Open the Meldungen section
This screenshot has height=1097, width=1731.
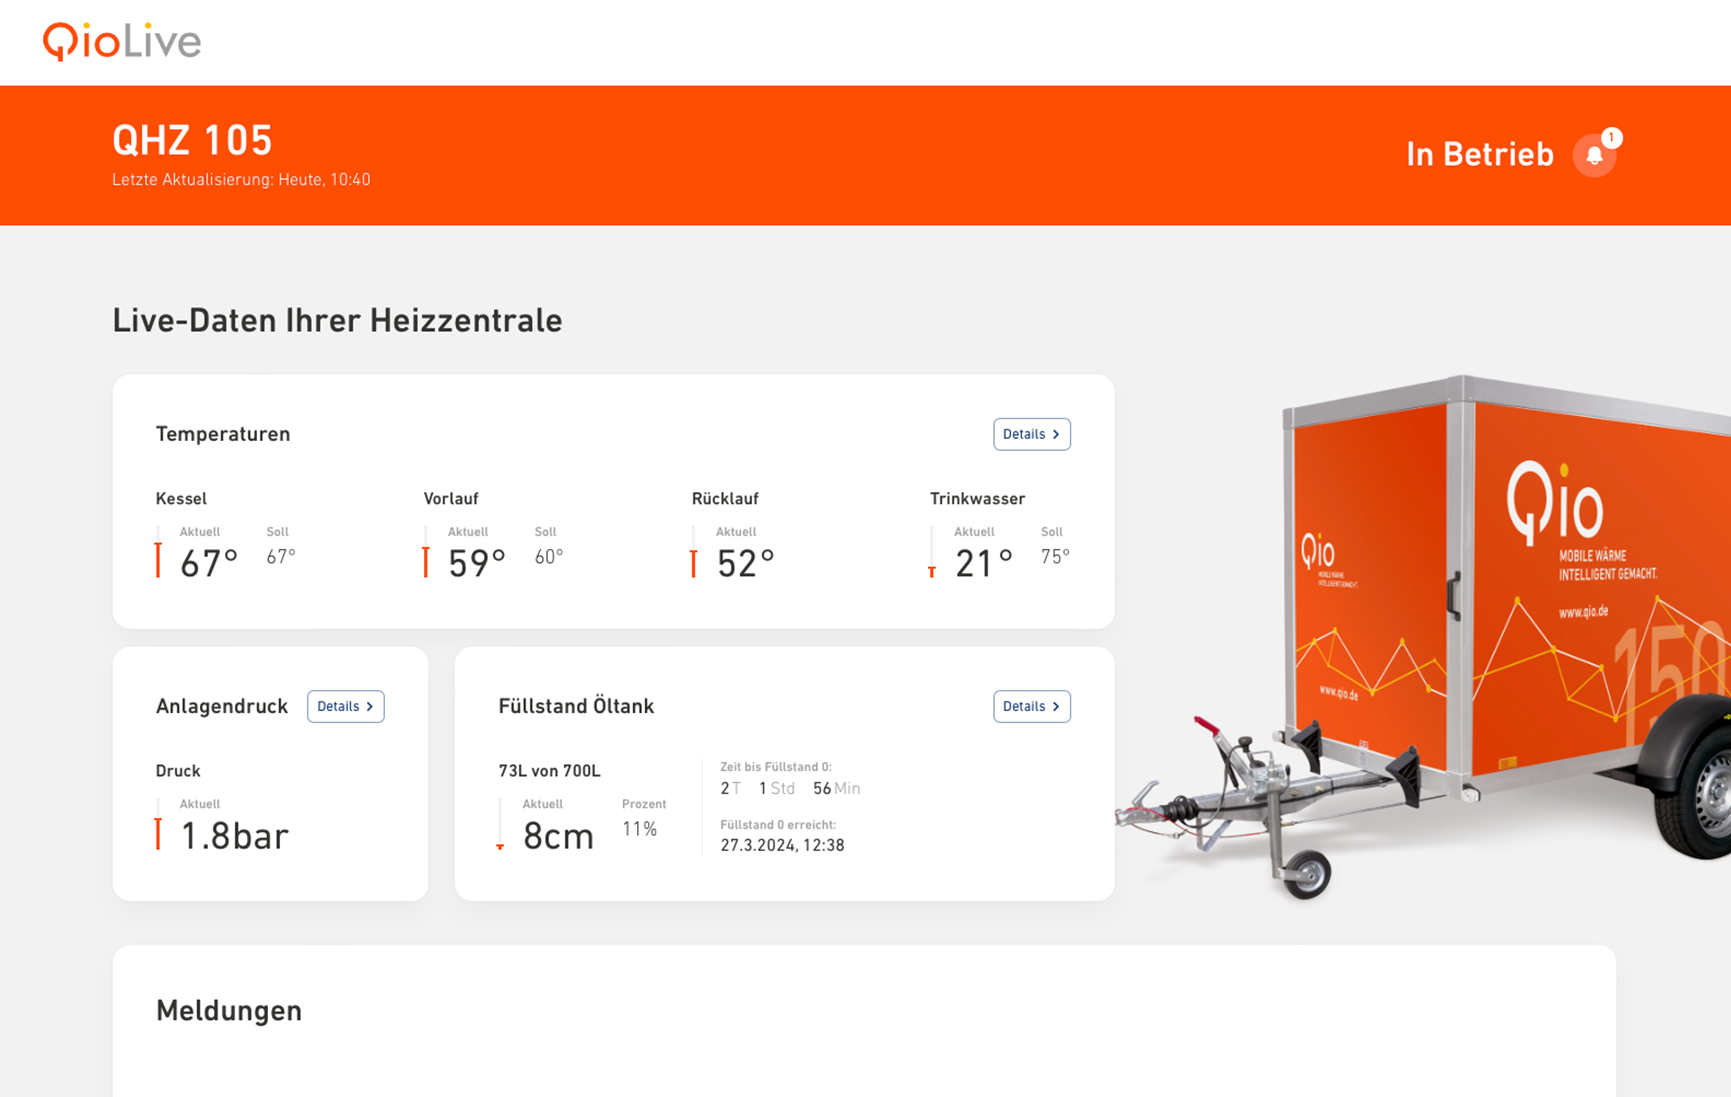(x=228, y=1010)
